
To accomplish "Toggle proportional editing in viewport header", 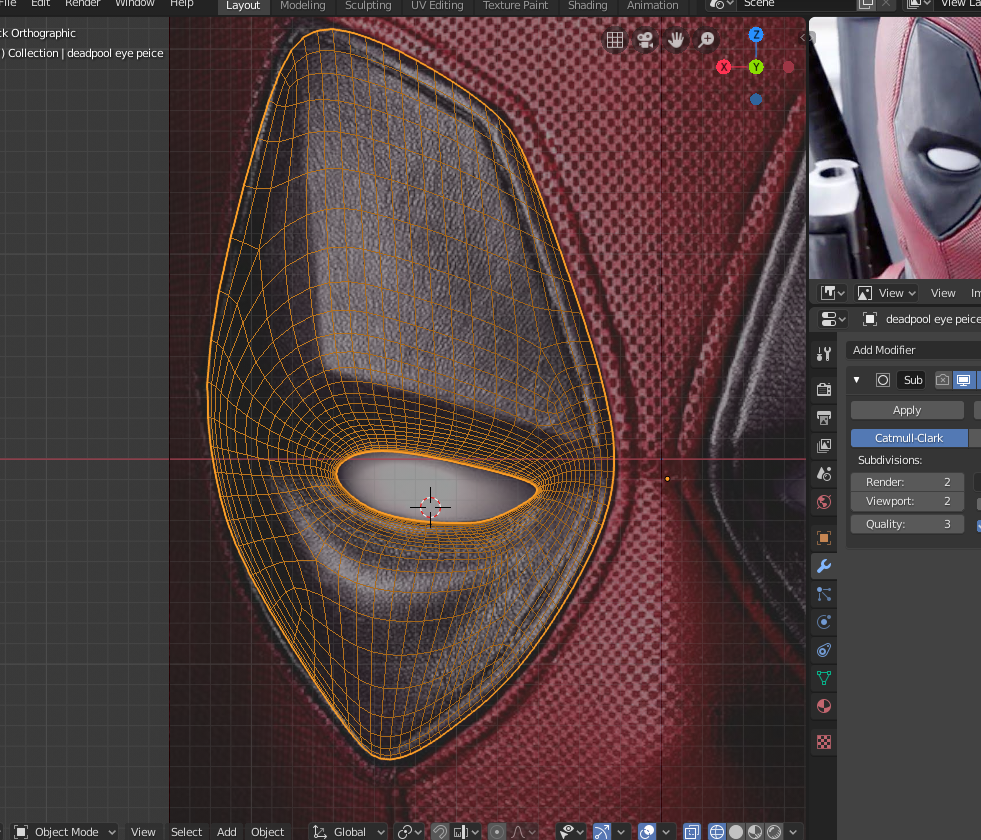I will click(x=497, y=832).
